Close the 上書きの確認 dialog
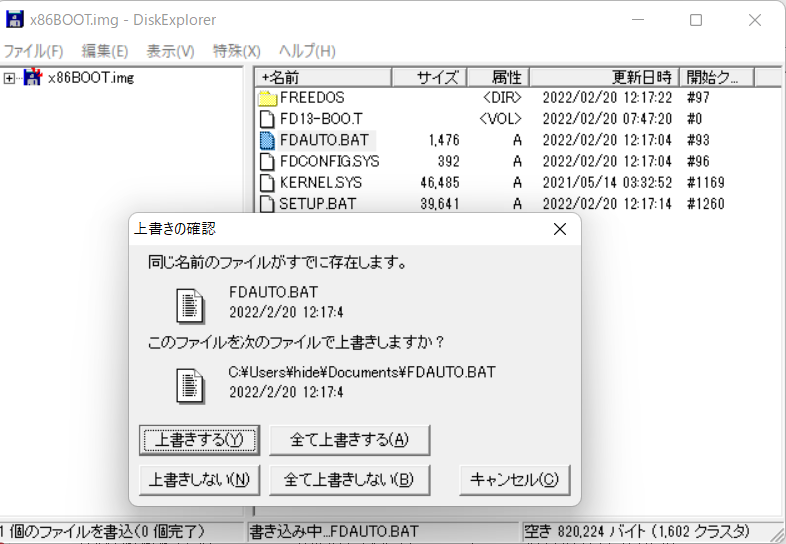The height and width of the screenshot is (544, 786). [x=559, y=229]
